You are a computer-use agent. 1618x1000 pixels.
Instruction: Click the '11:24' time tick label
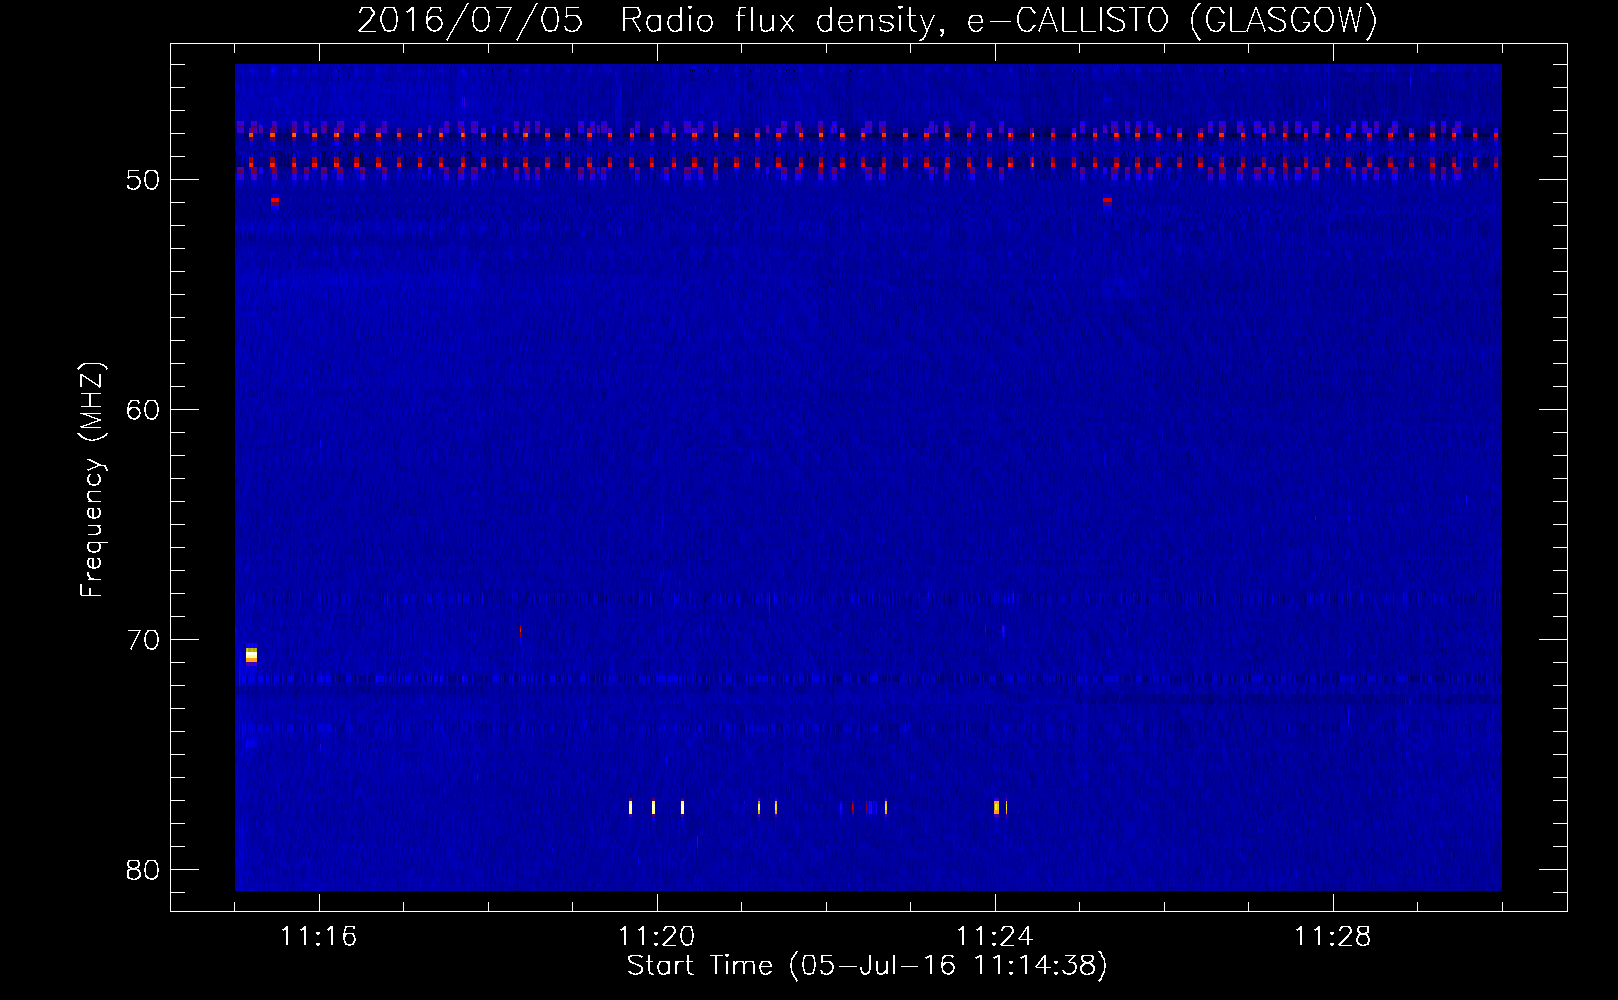point(994,937)
